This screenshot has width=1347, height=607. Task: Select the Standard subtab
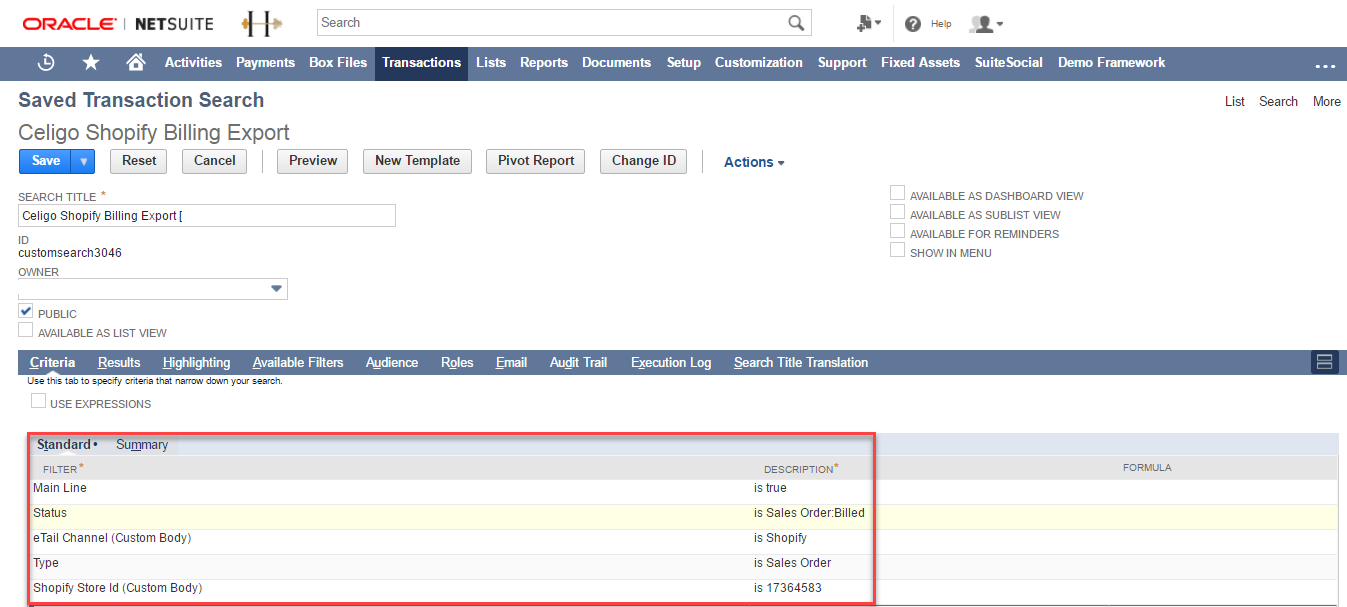64,444
